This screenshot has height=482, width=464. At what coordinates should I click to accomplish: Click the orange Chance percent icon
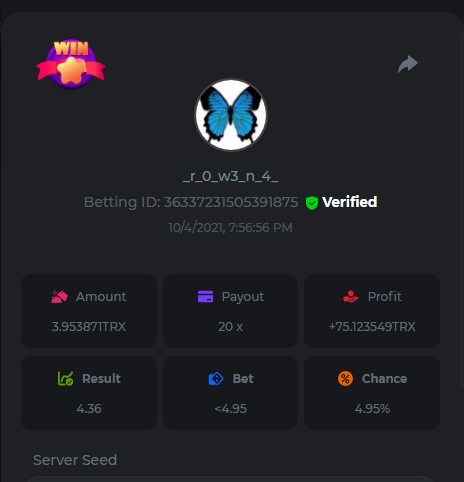pos(345,379)
